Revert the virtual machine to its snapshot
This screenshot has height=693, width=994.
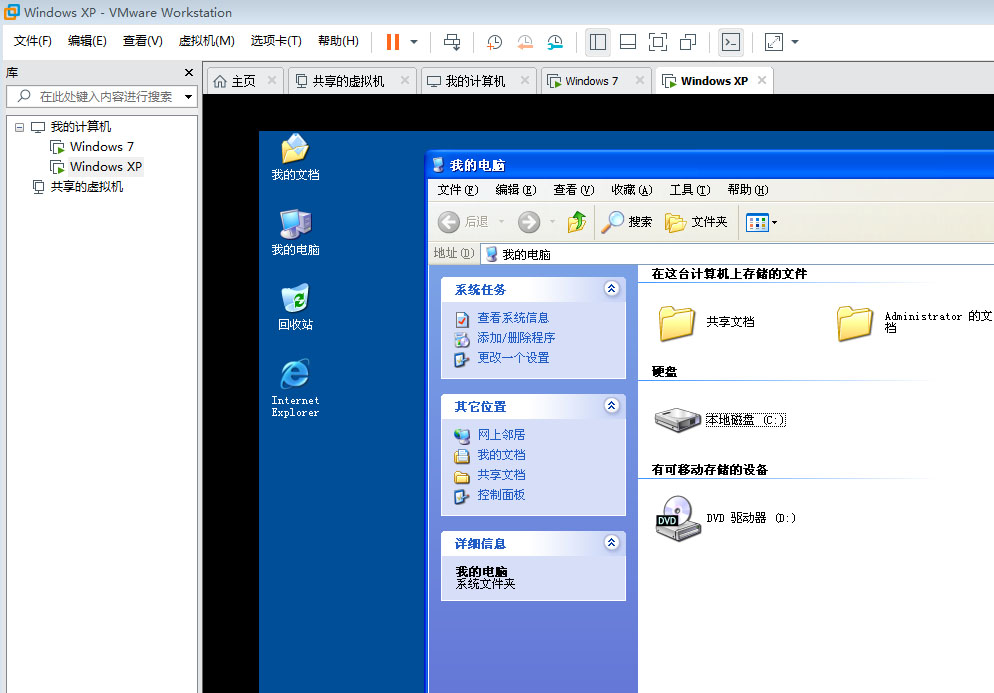[525, 42]
